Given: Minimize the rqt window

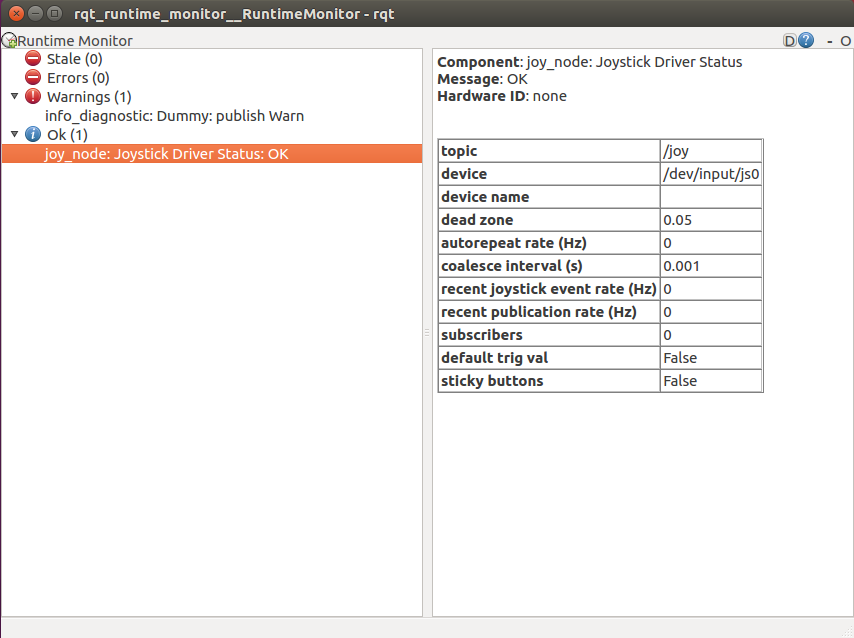Looking at the screenshot, I should pos(36,14).
